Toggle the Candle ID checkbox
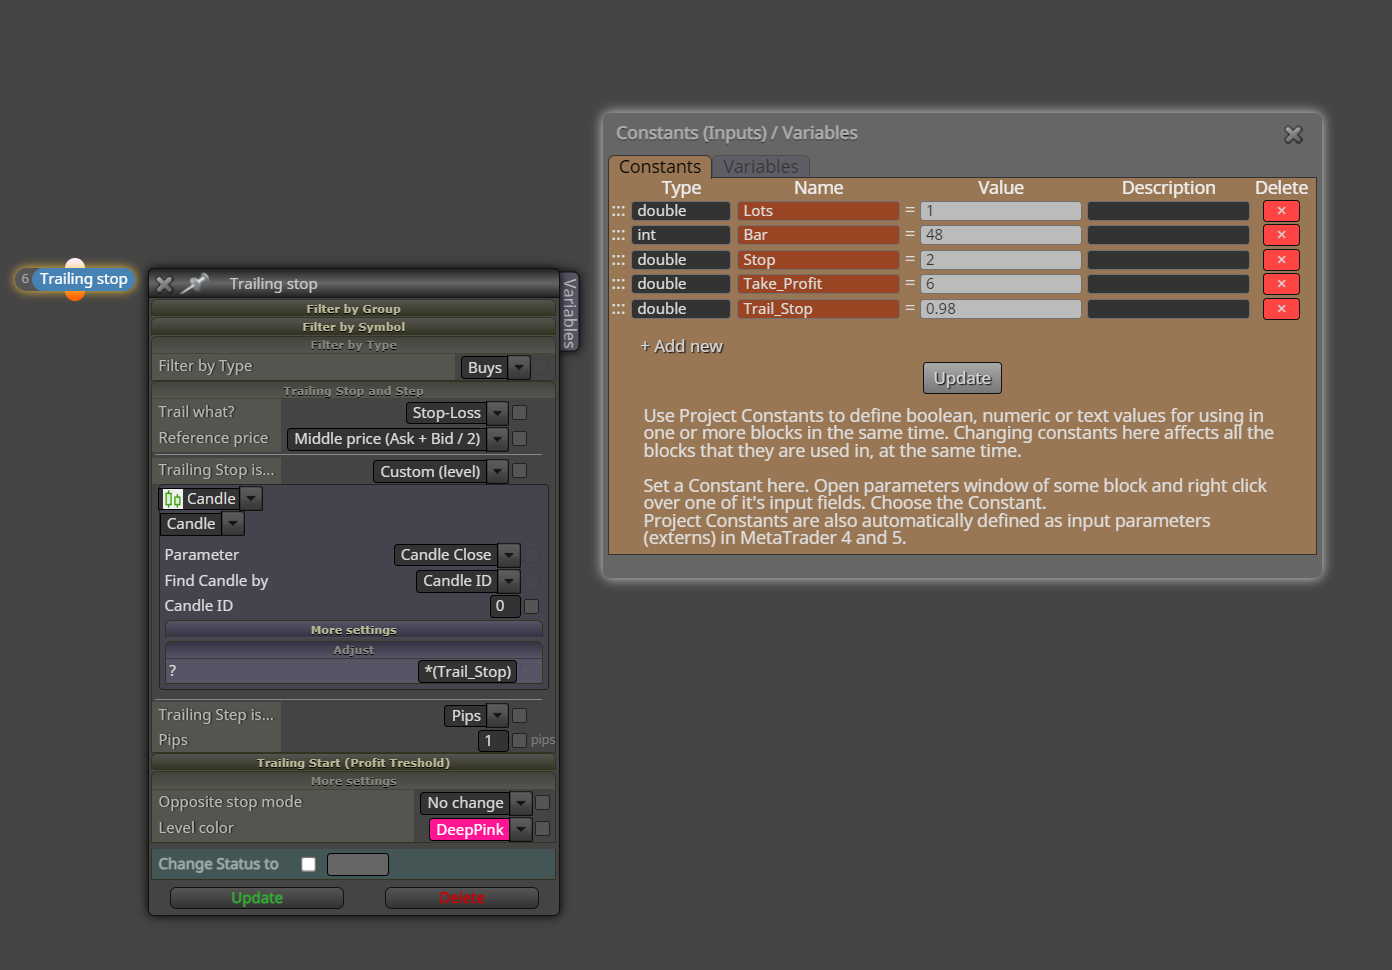 click(x=531, y=606)
